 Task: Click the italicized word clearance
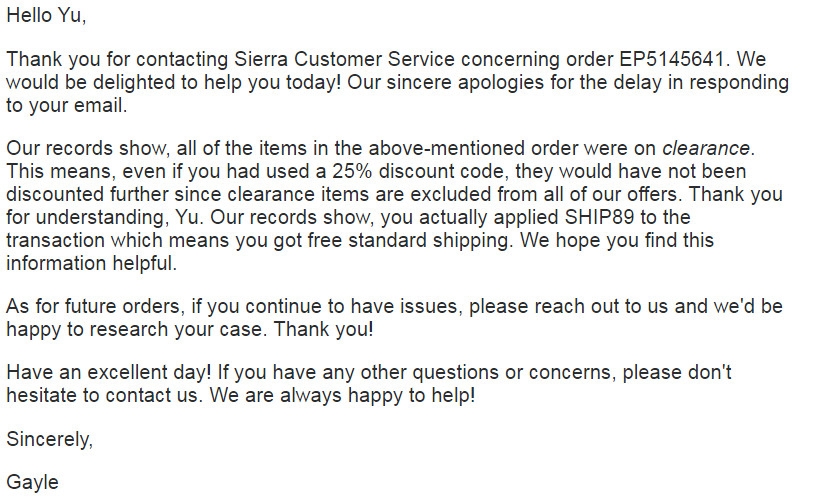pos(706,149)
